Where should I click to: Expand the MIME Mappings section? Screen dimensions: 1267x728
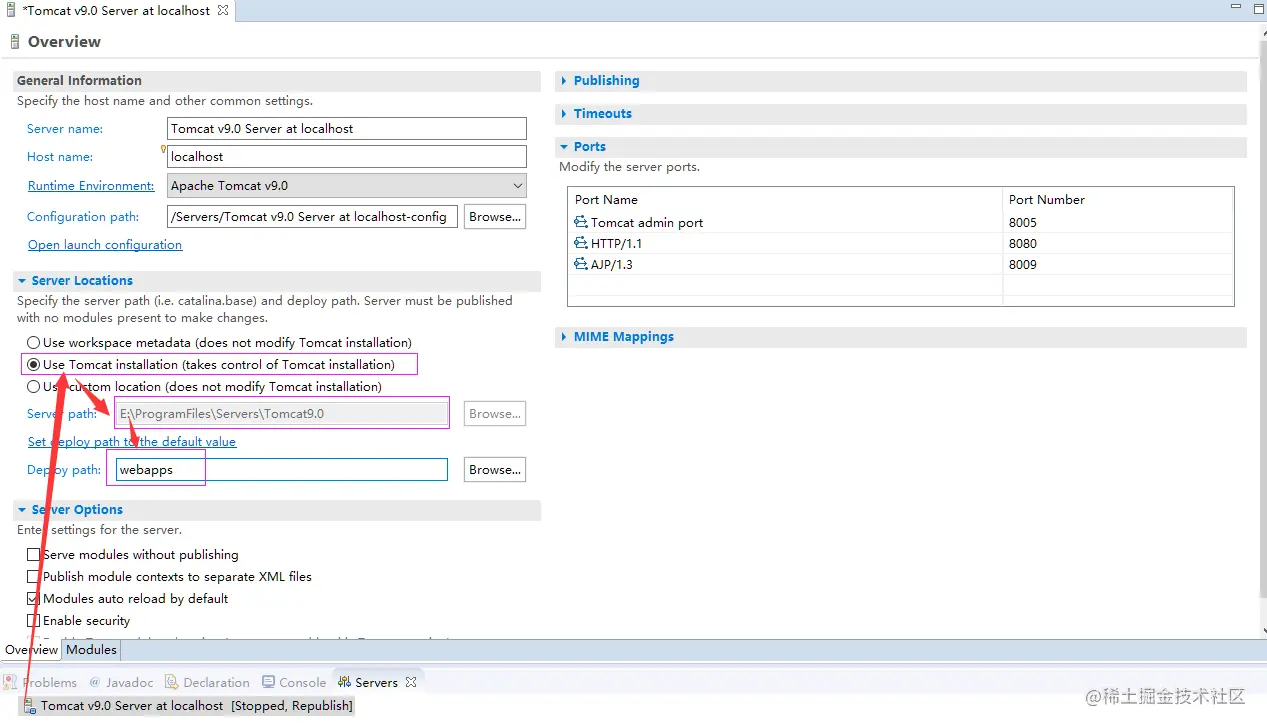click(564, 337)
